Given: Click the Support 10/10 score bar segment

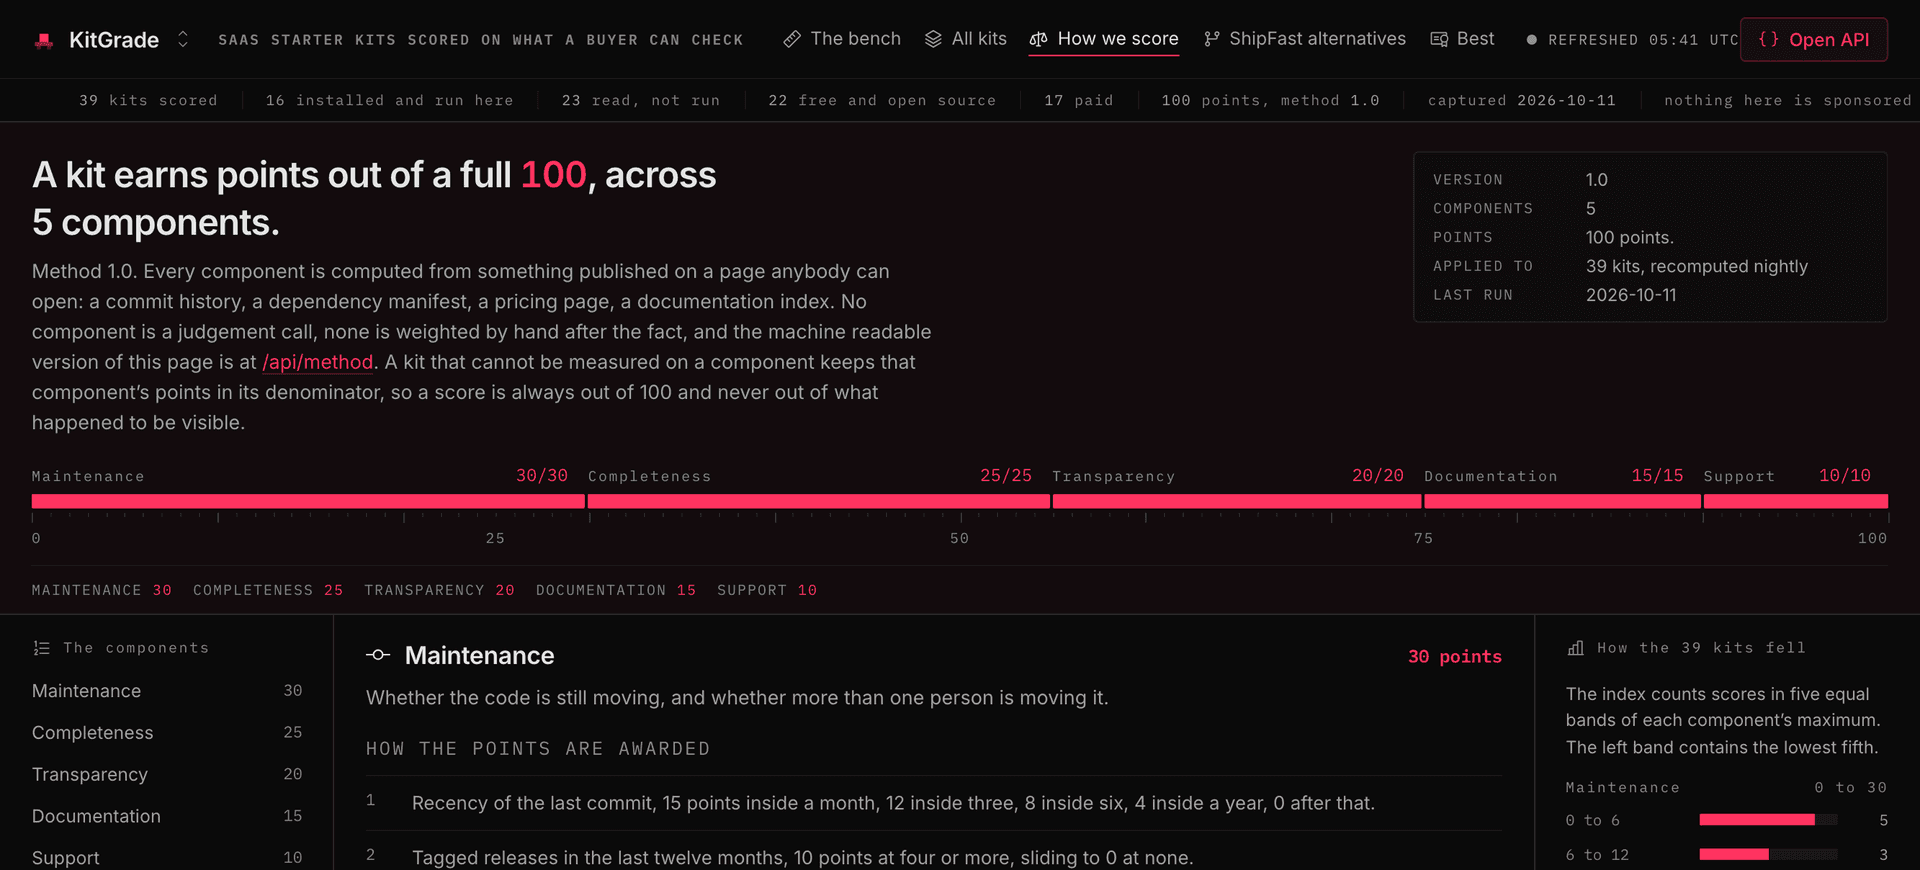Looking at the screenshot, I should pyautogui.click(x=1796, y=501).
